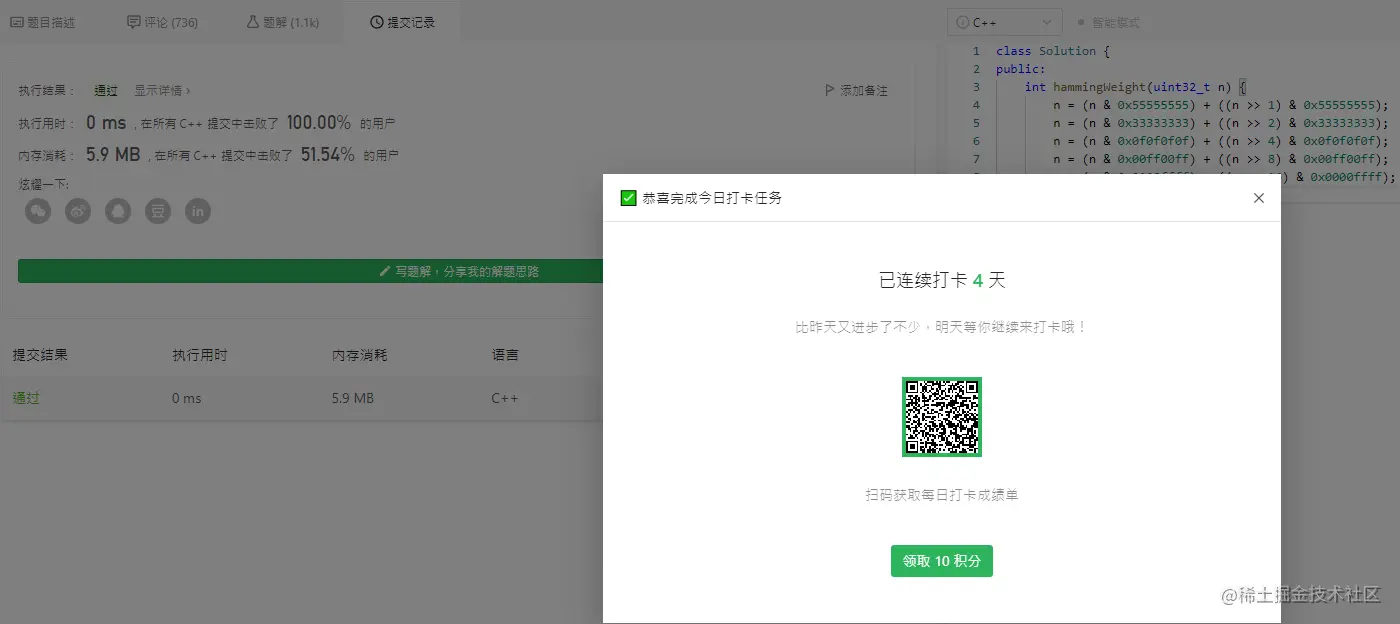Close the daily check-in dialog
Image resolution: width=1400 pixels, height=624 pixels.
pos(1258,198)
